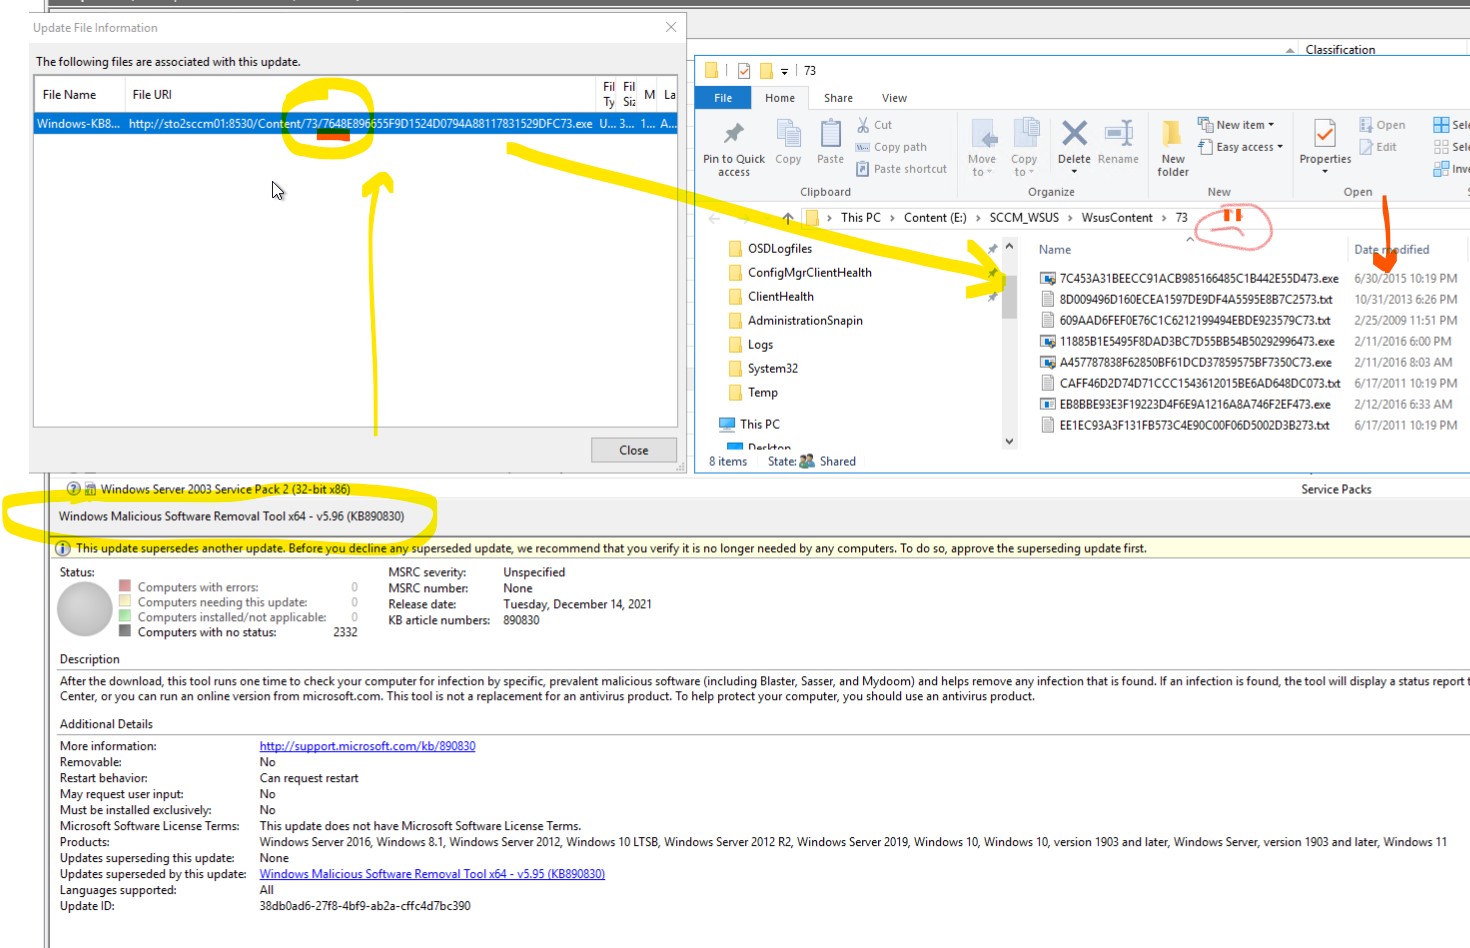The image size is (1470, 948).
Task: Select Windows Malicious Software Removal Tool x64 row
Action: pos(231,517)
